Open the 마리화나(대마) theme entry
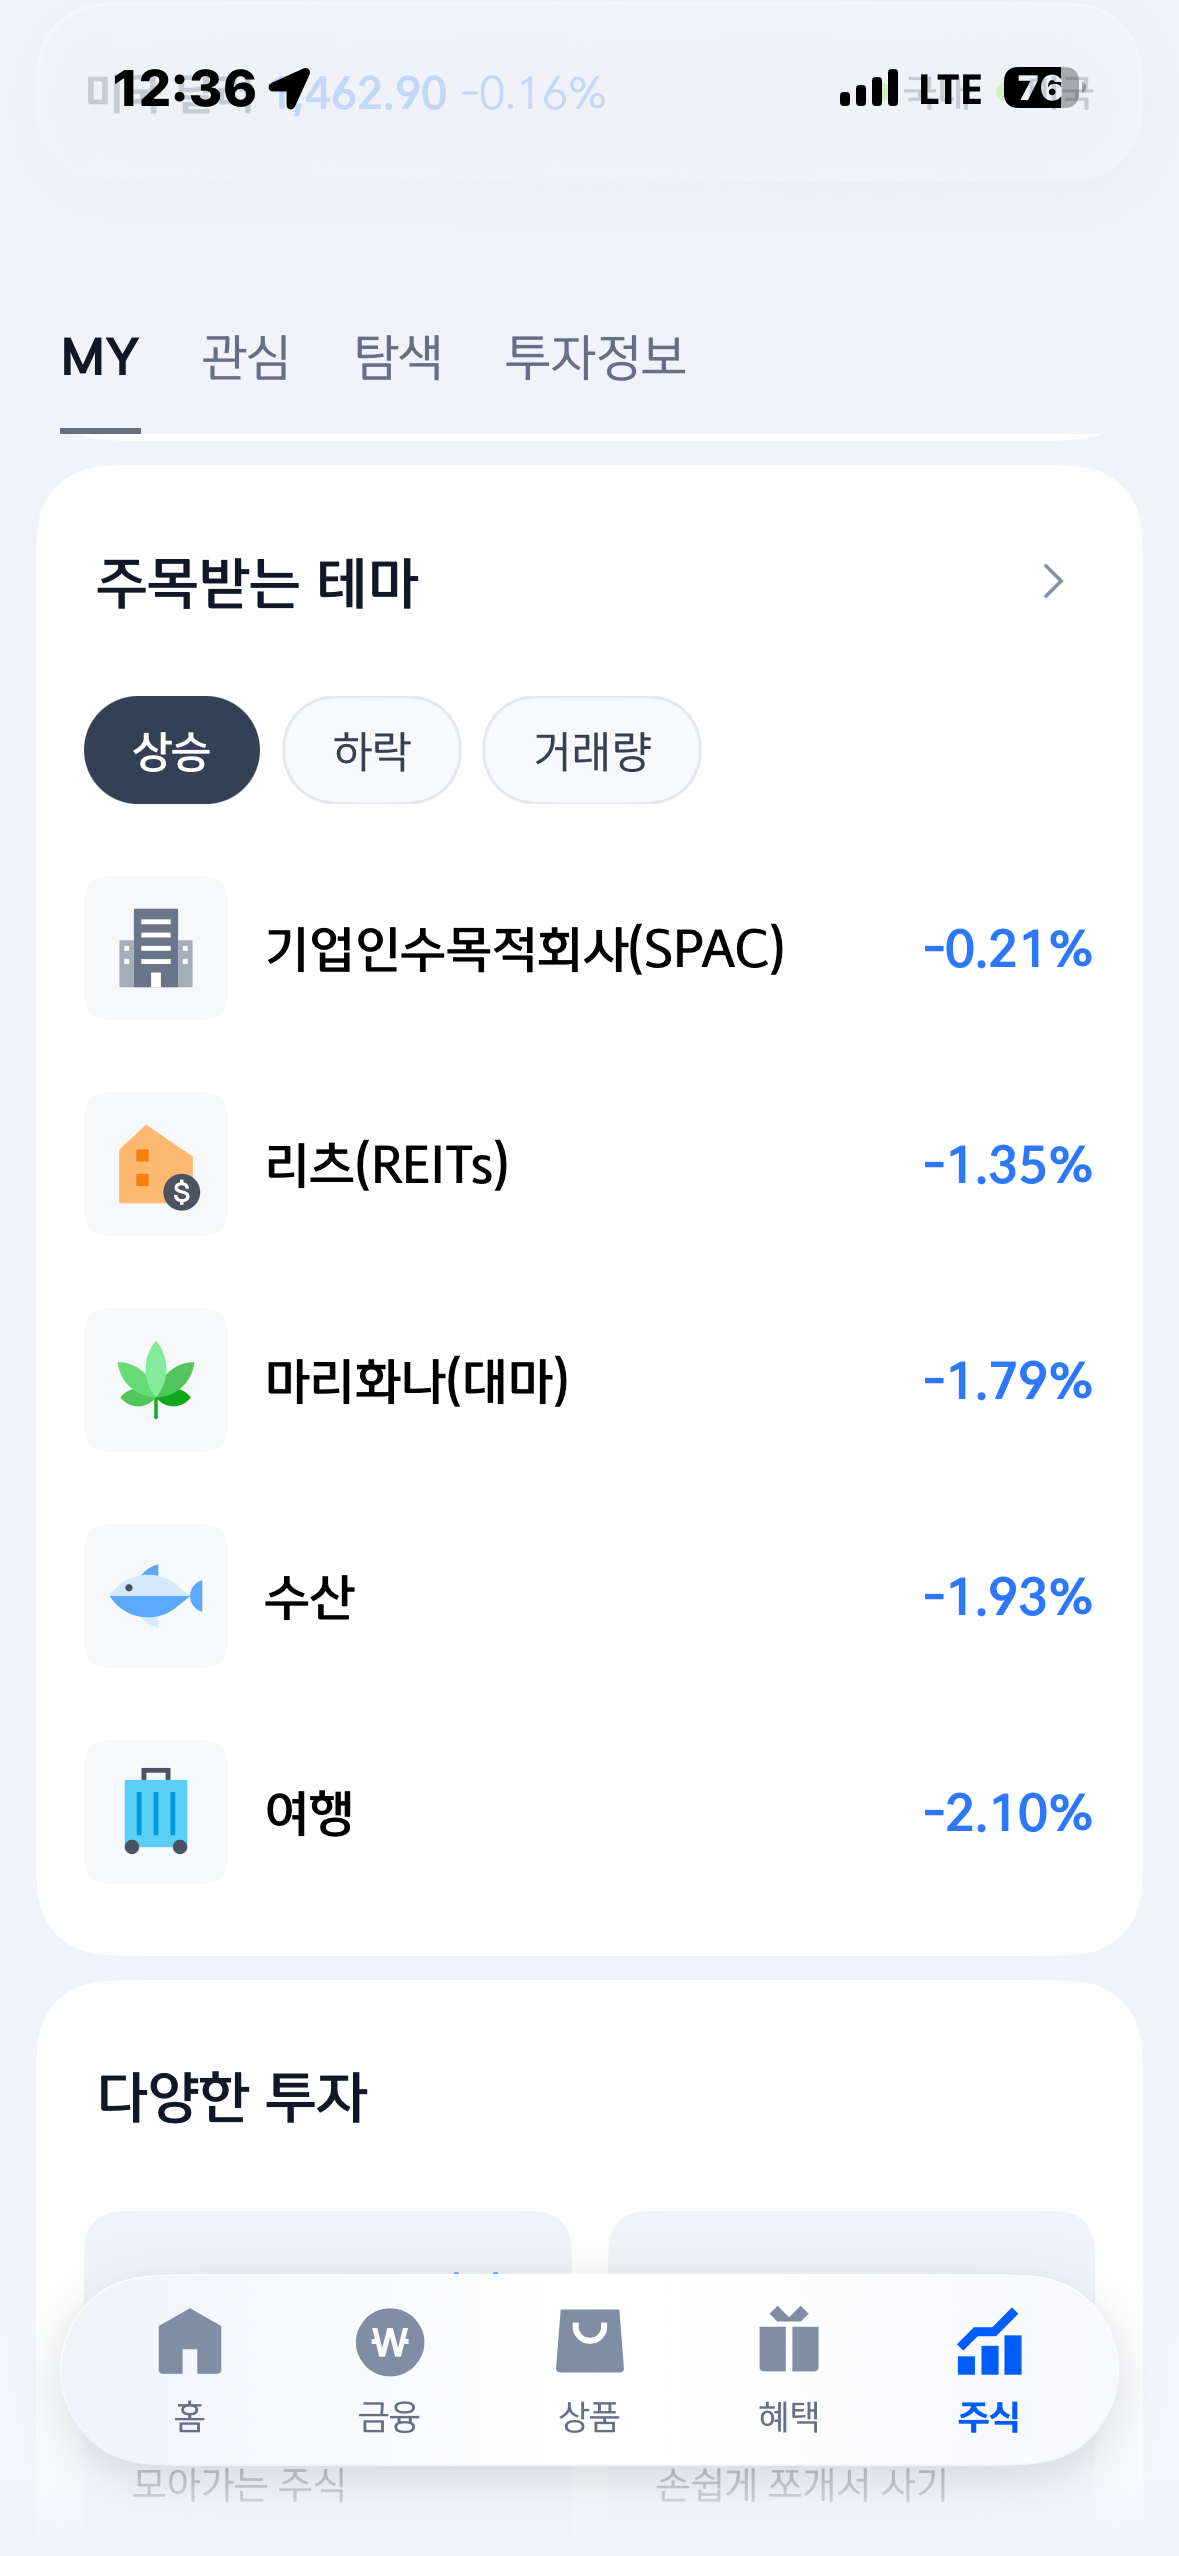 589,1380
